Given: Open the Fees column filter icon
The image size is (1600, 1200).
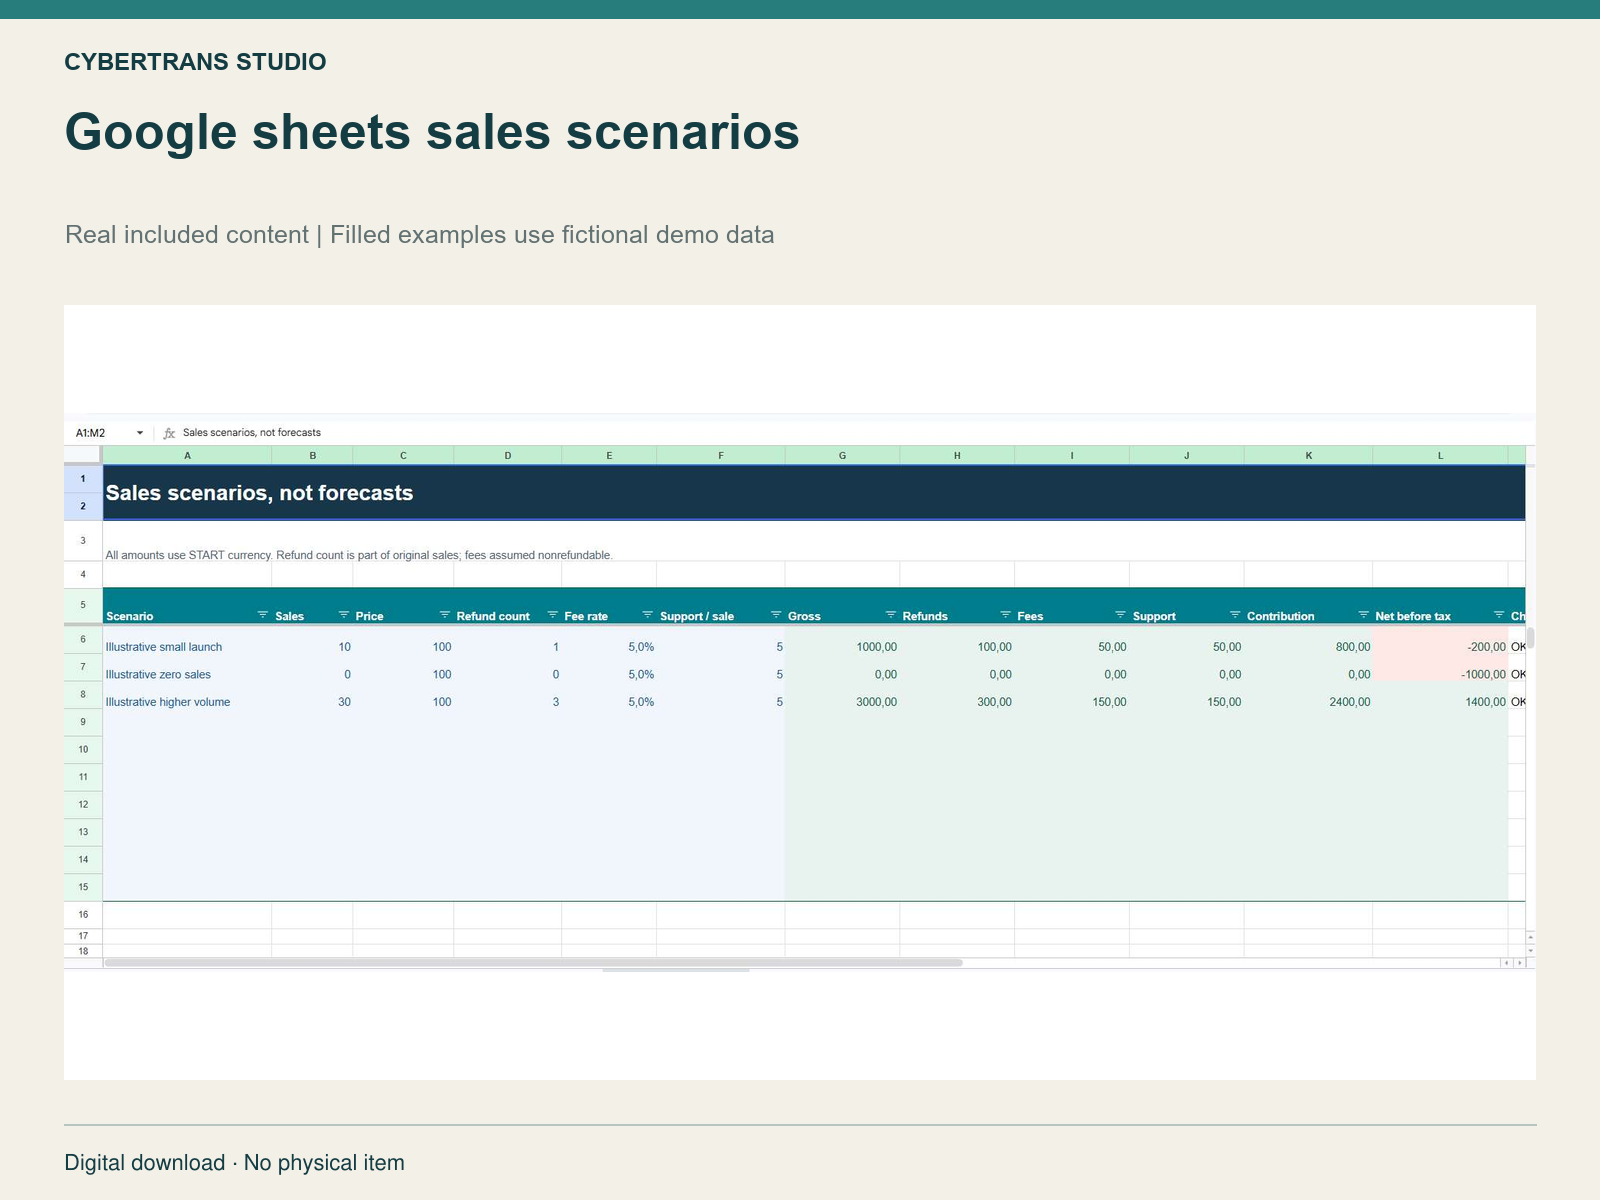Looking at the screenshot, I should click(1121, 615).
